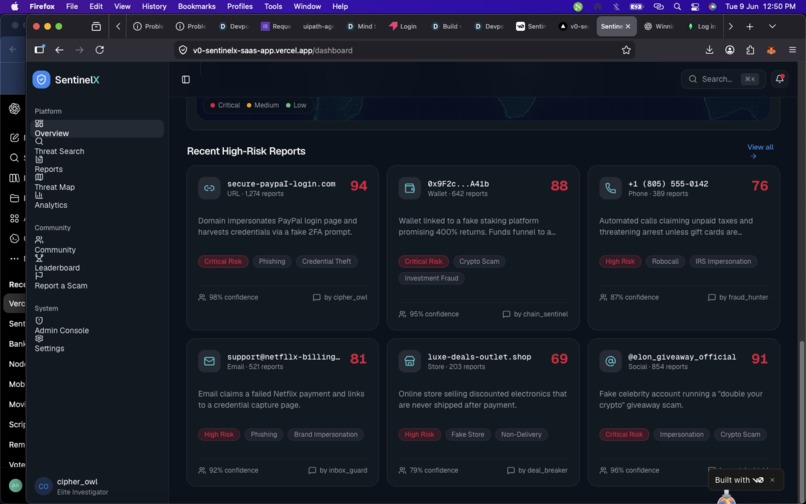Open a new browser tab
This screenshot has width=806, height=504.
coord(749,26)
